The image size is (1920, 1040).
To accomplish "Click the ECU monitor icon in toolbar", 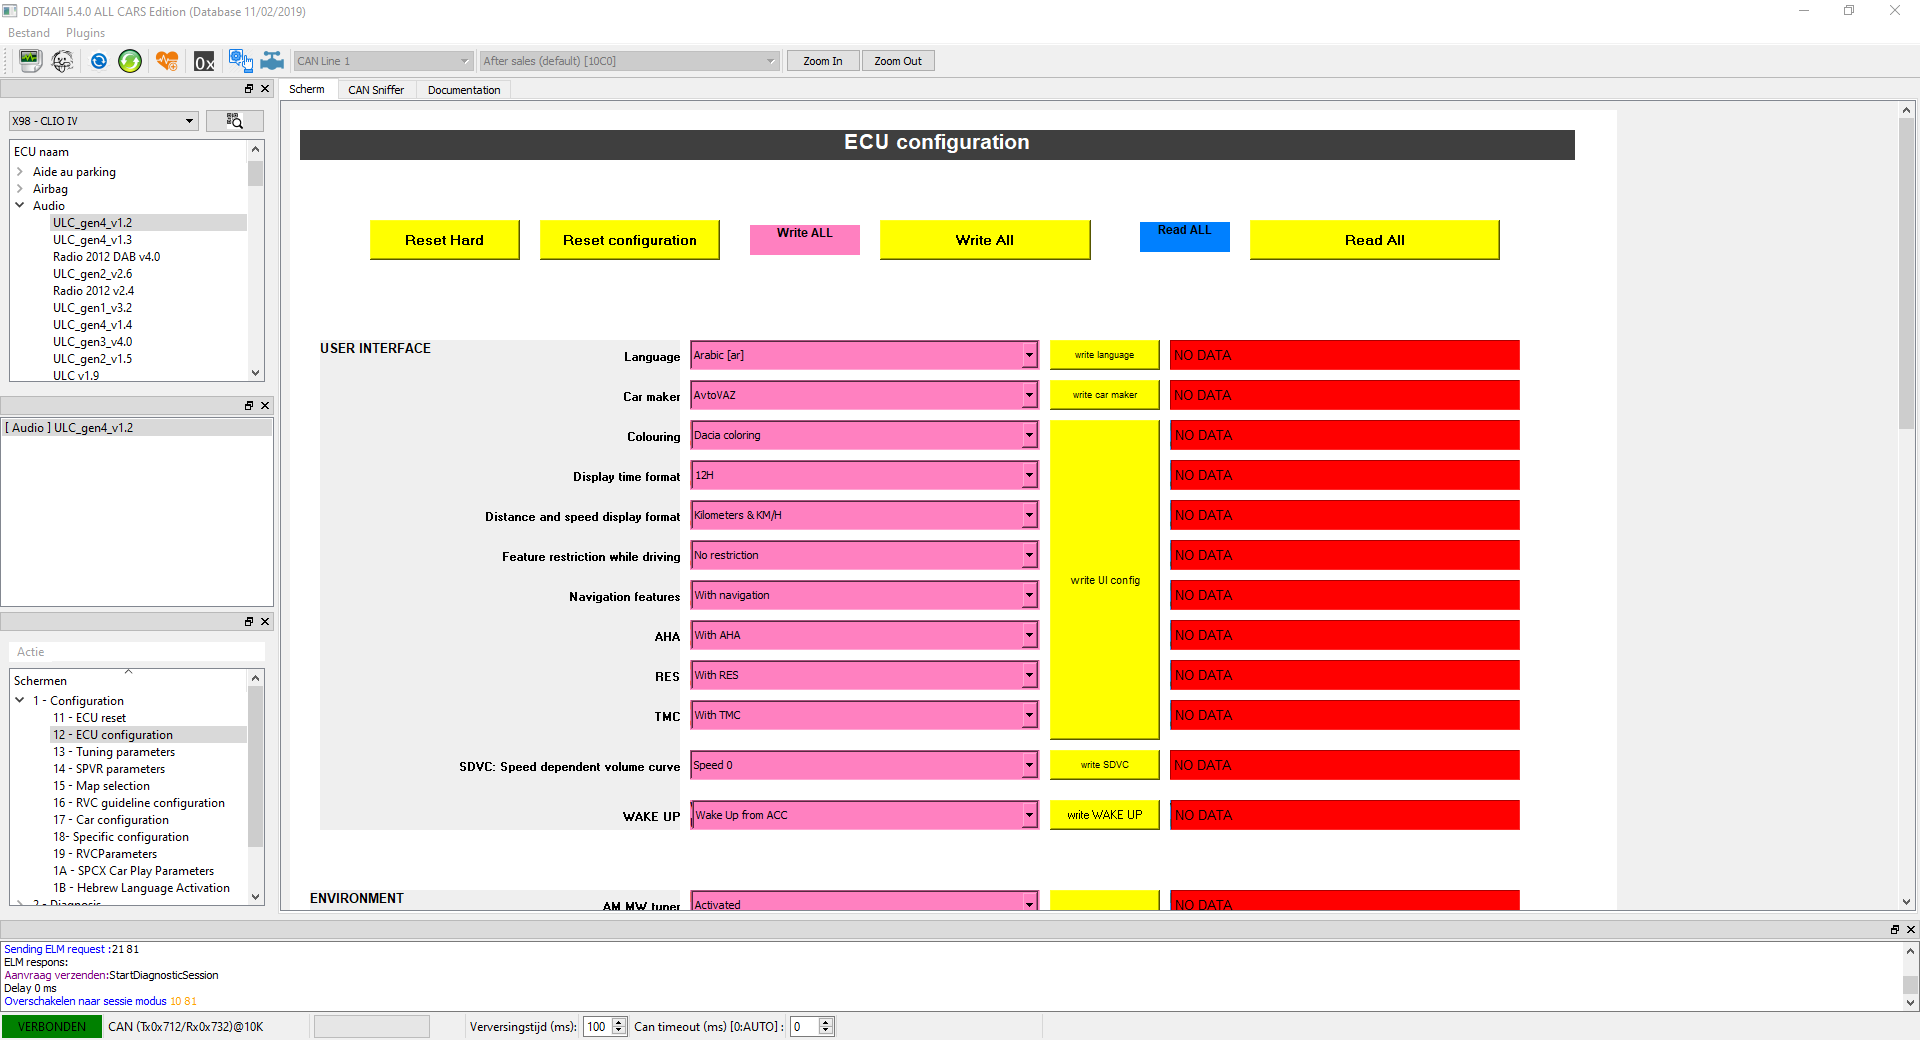I will point(30,61).
